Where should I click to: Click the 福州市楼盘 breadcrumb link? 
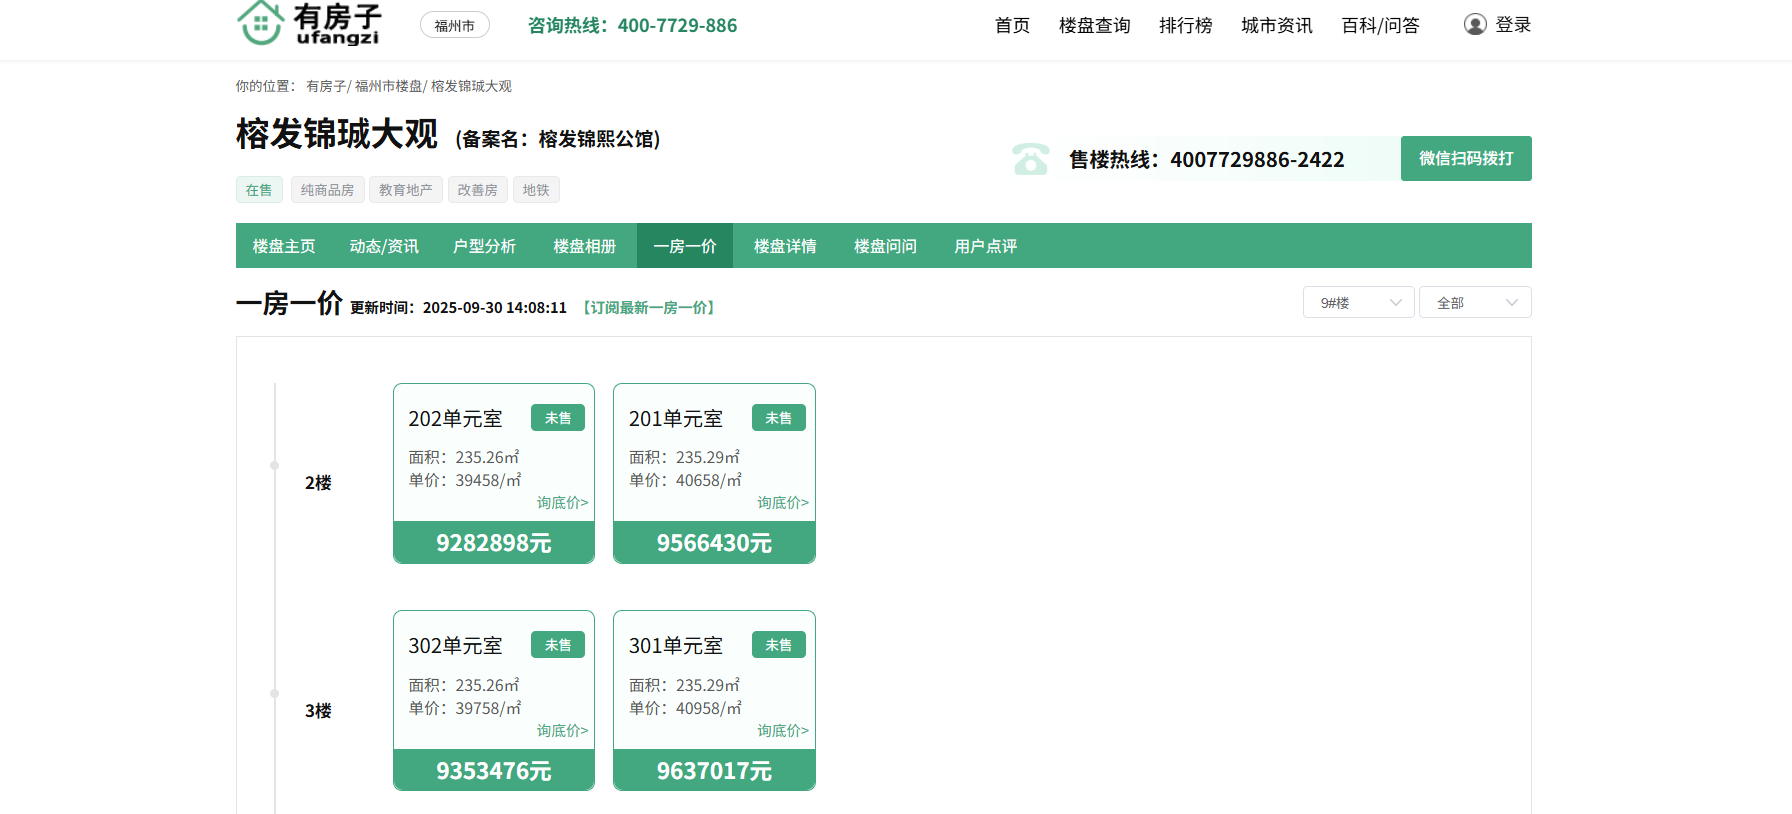388,87
